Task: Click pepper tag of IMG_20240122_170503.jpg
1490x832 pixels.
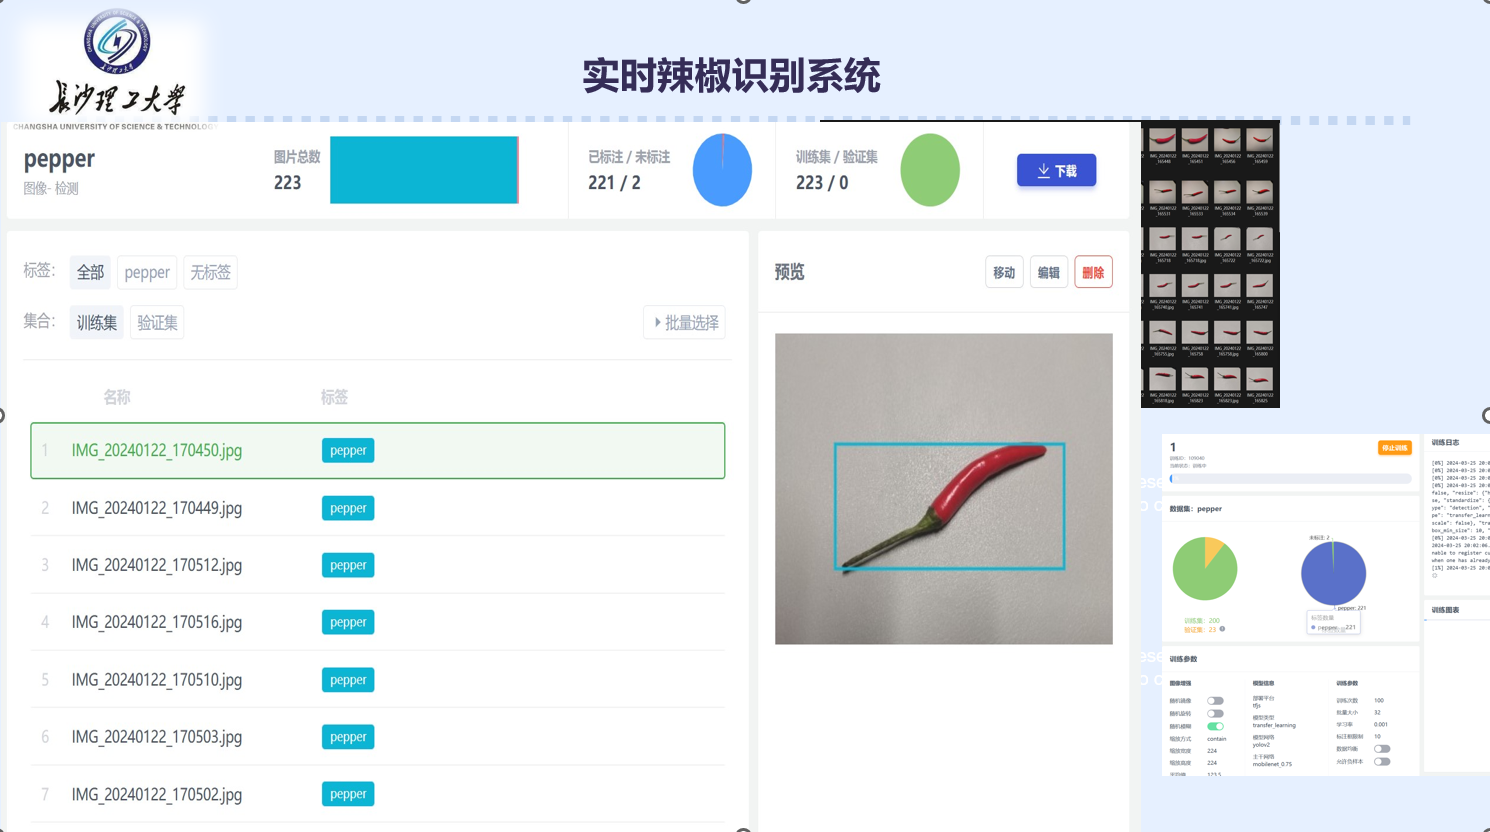Action: coord(348,737)
